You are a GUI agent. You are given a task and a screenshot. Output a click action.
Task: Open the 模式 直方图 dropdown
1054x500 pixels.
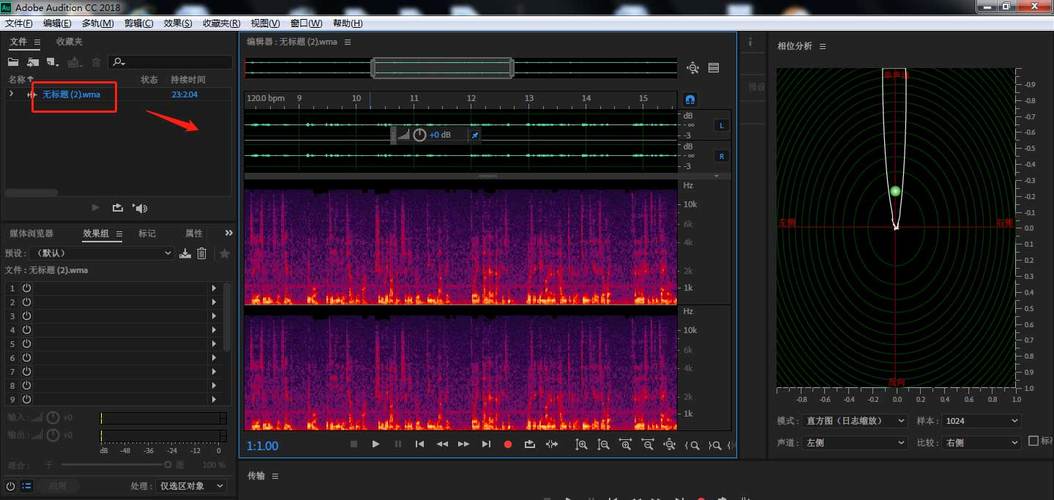click(x=856, y=421)
